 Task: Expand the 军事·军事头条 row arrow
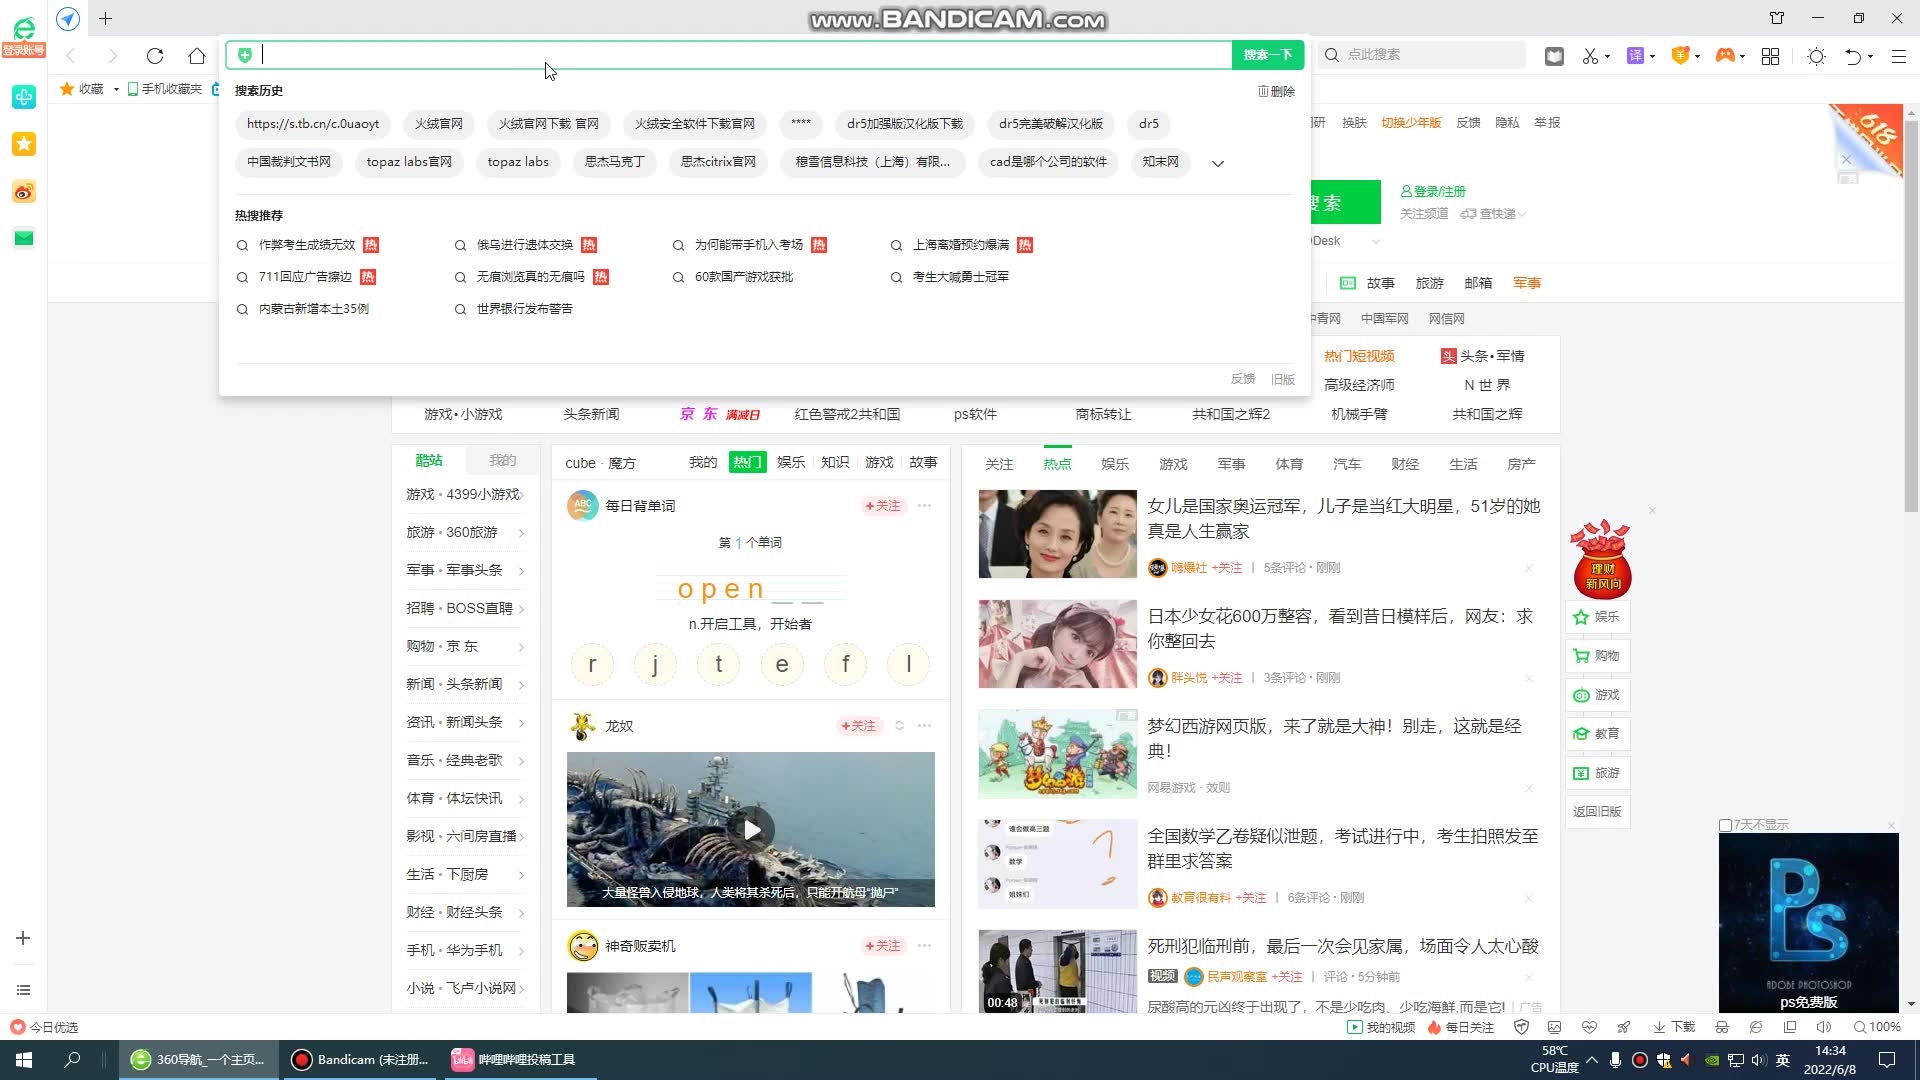[522, 571]
